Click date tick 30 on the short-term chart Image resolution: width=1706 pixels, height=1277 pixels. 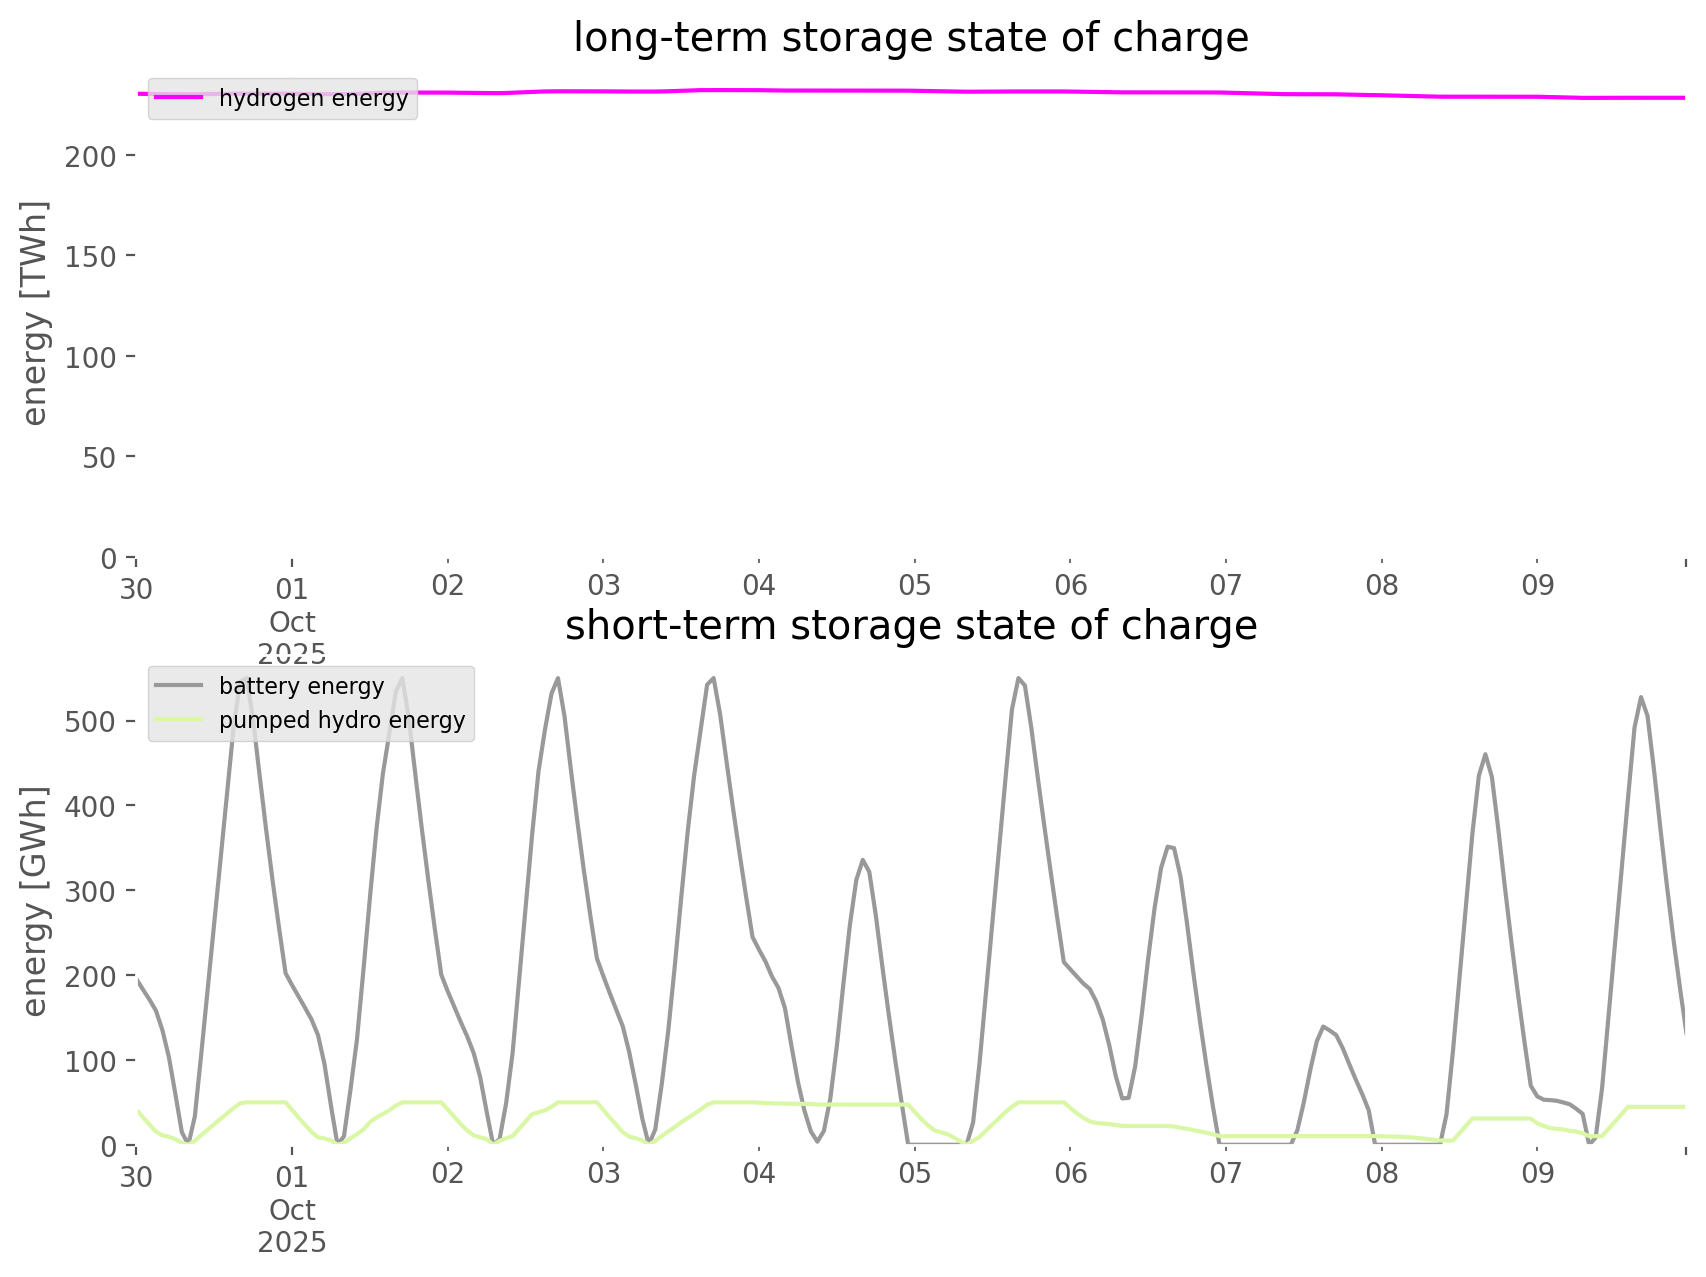pyautogui.click(x=136, y=1176)
